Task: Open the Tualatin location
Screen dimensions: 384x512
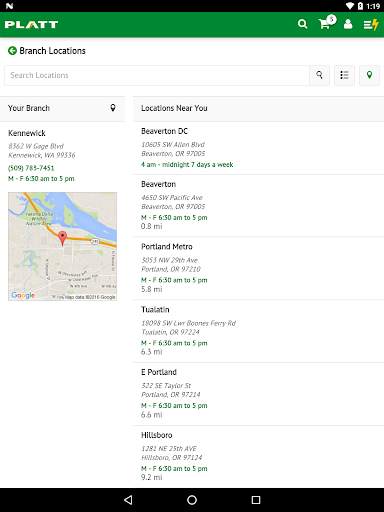Action: click(x=258, y=331)
